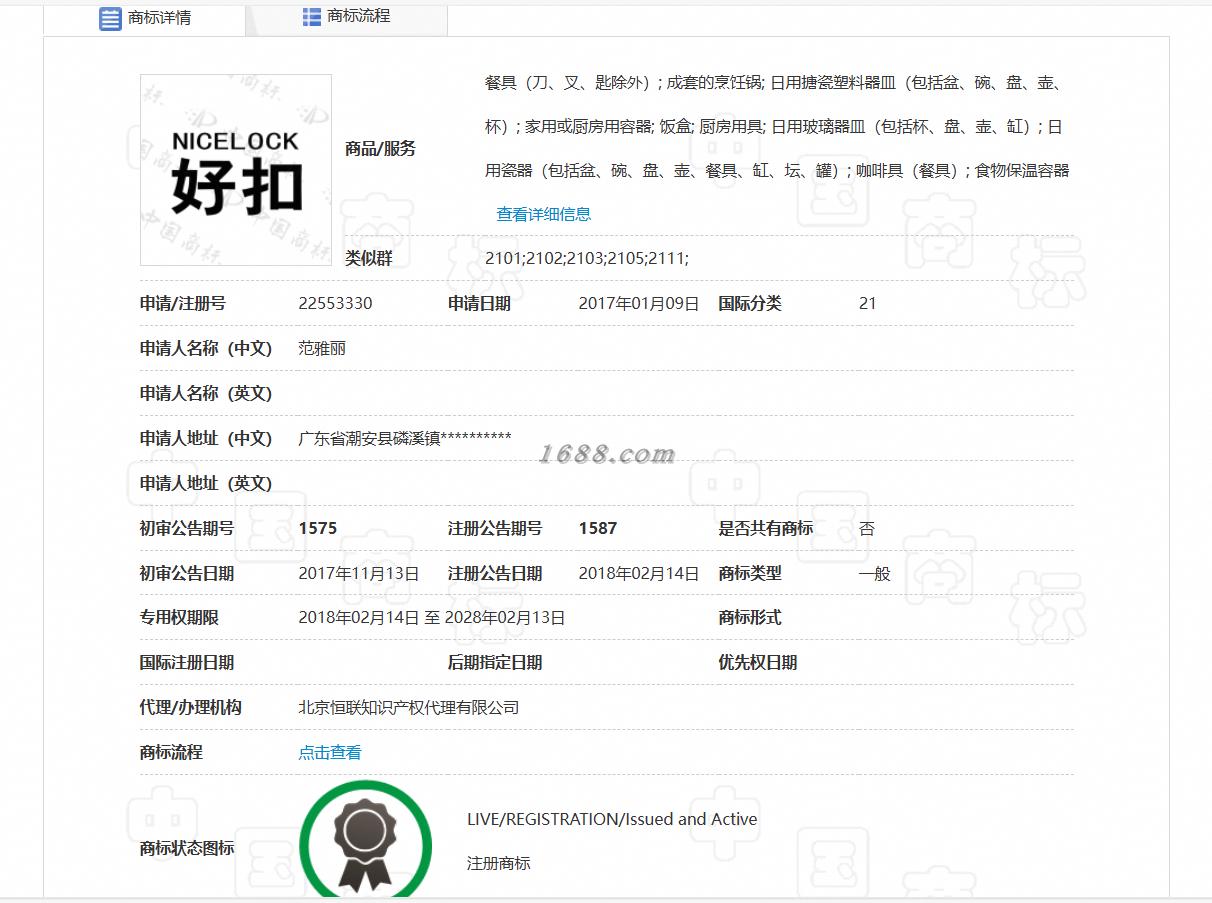Select preliminary announcement issue 1575

pyautogui.click(x=318, y=529)
